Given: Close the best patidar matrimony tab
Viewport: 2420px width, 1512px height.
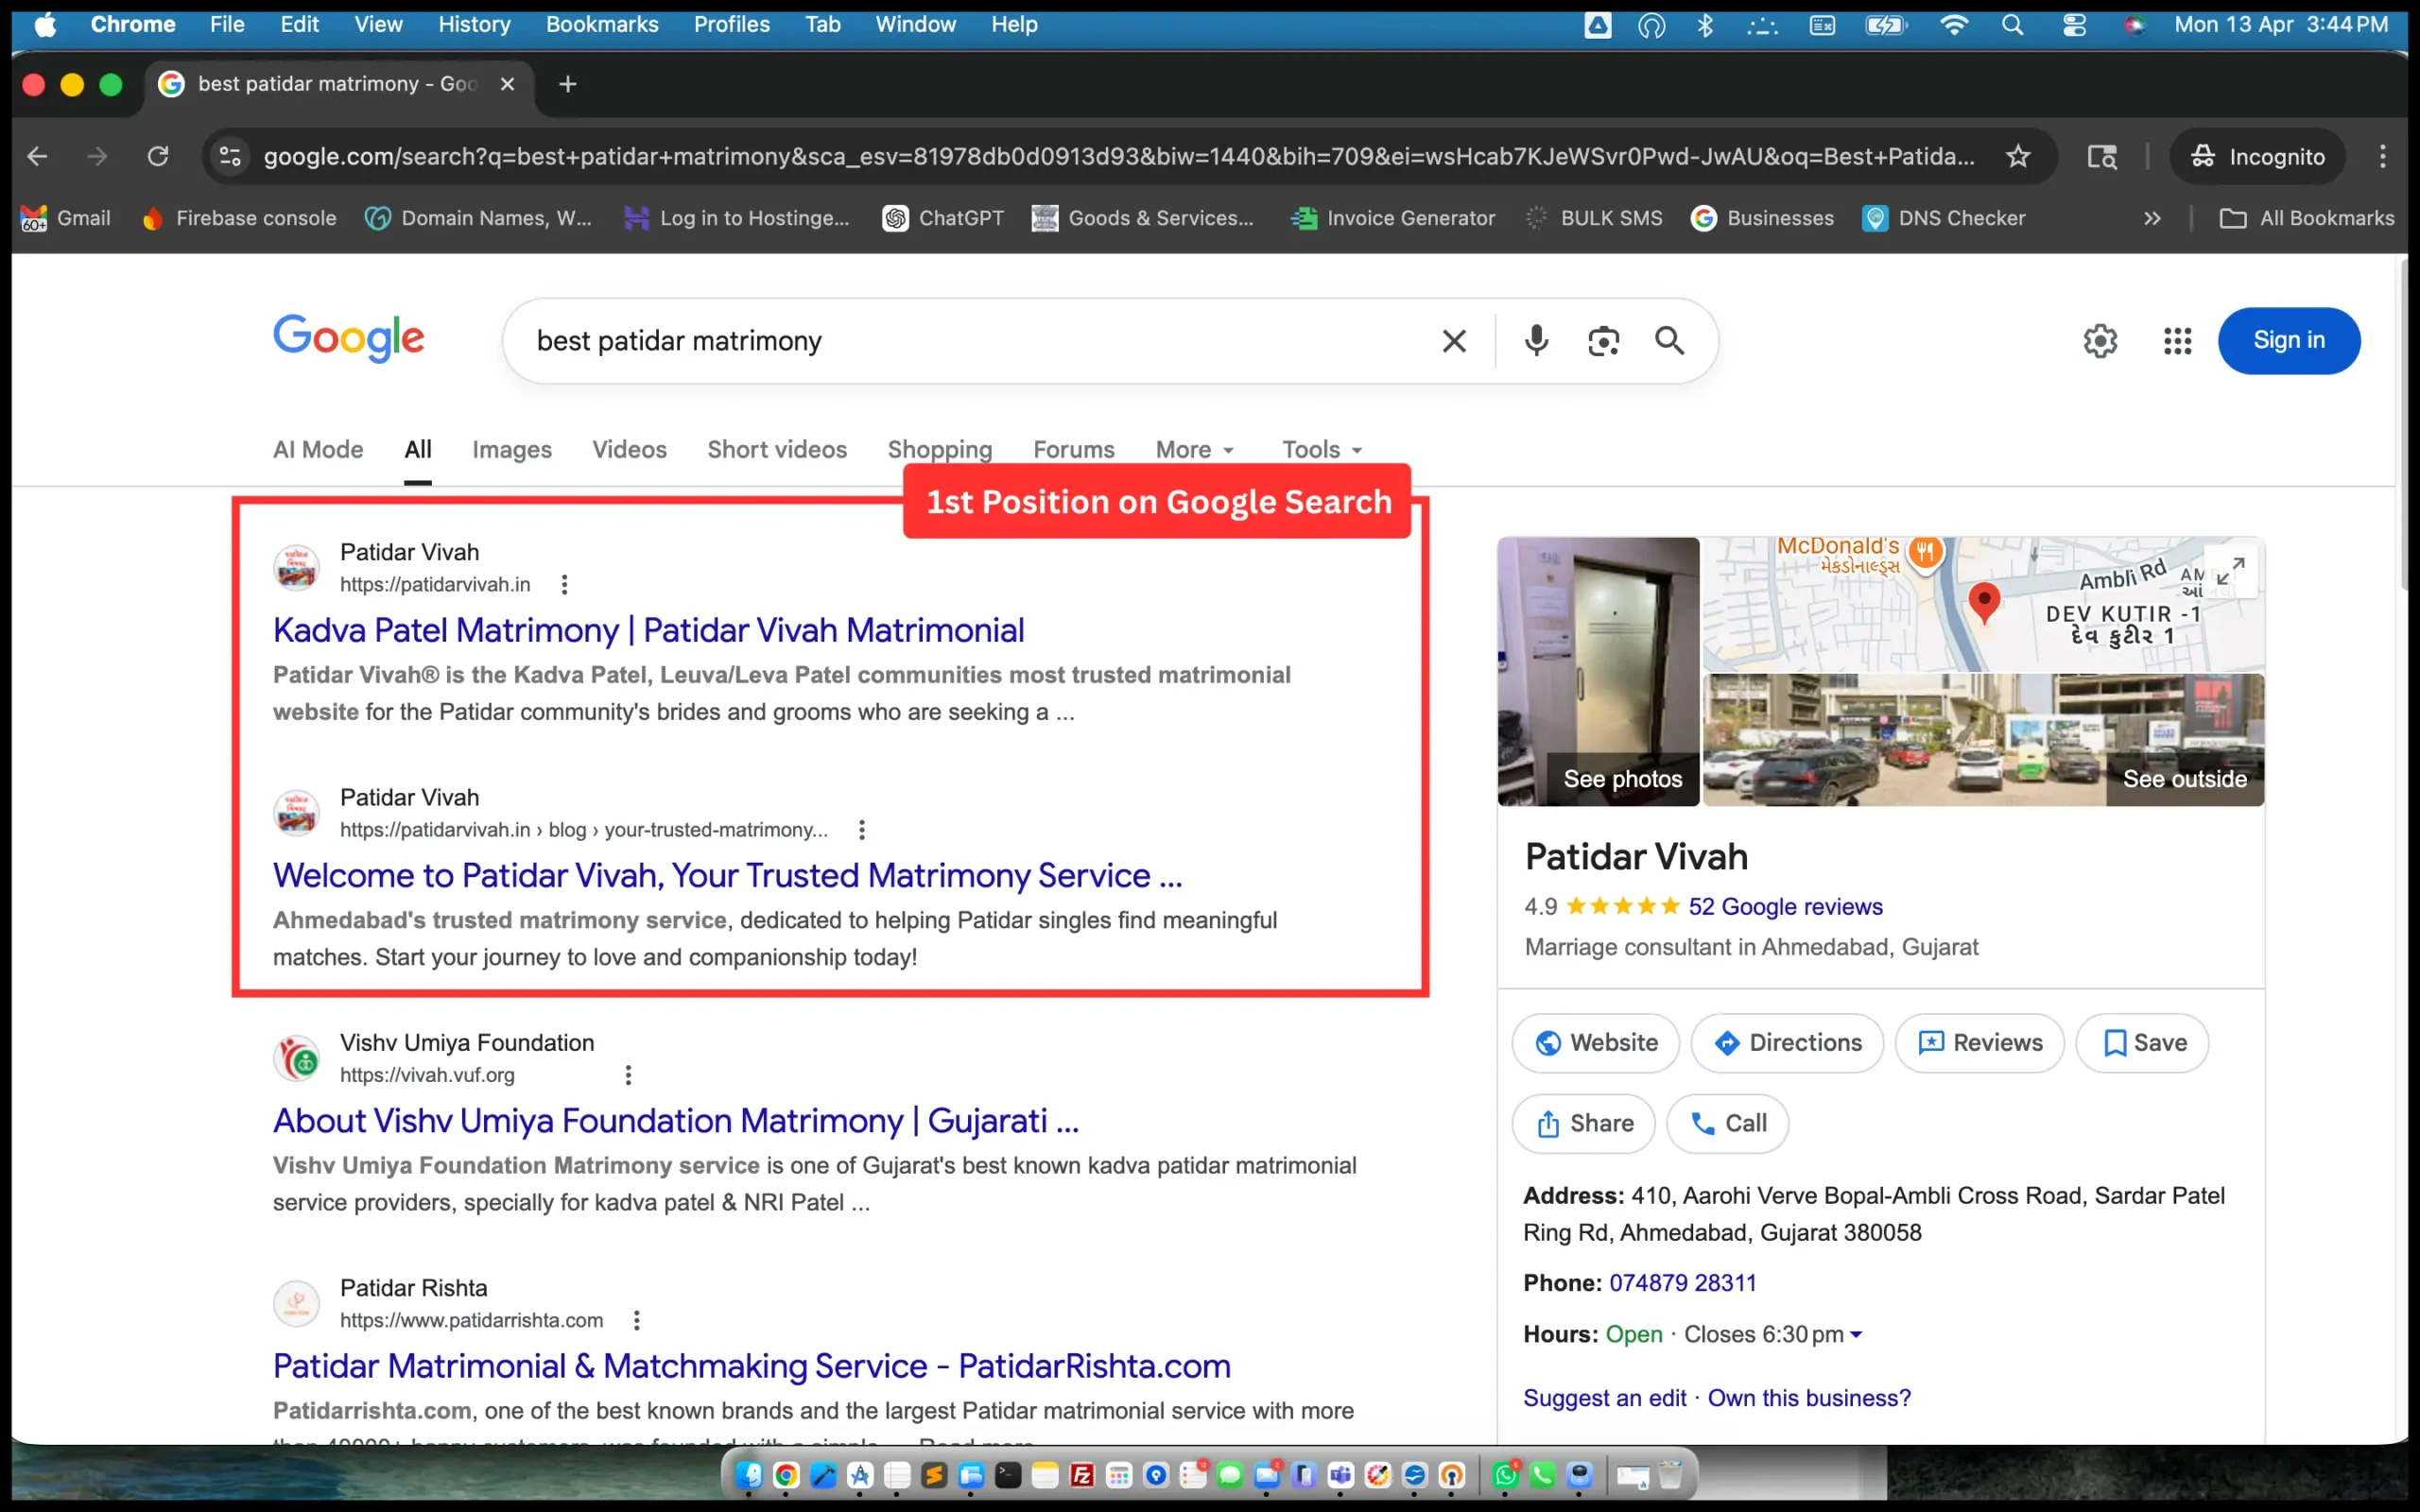Looking at the screenshot, I should tap(507, 84).
